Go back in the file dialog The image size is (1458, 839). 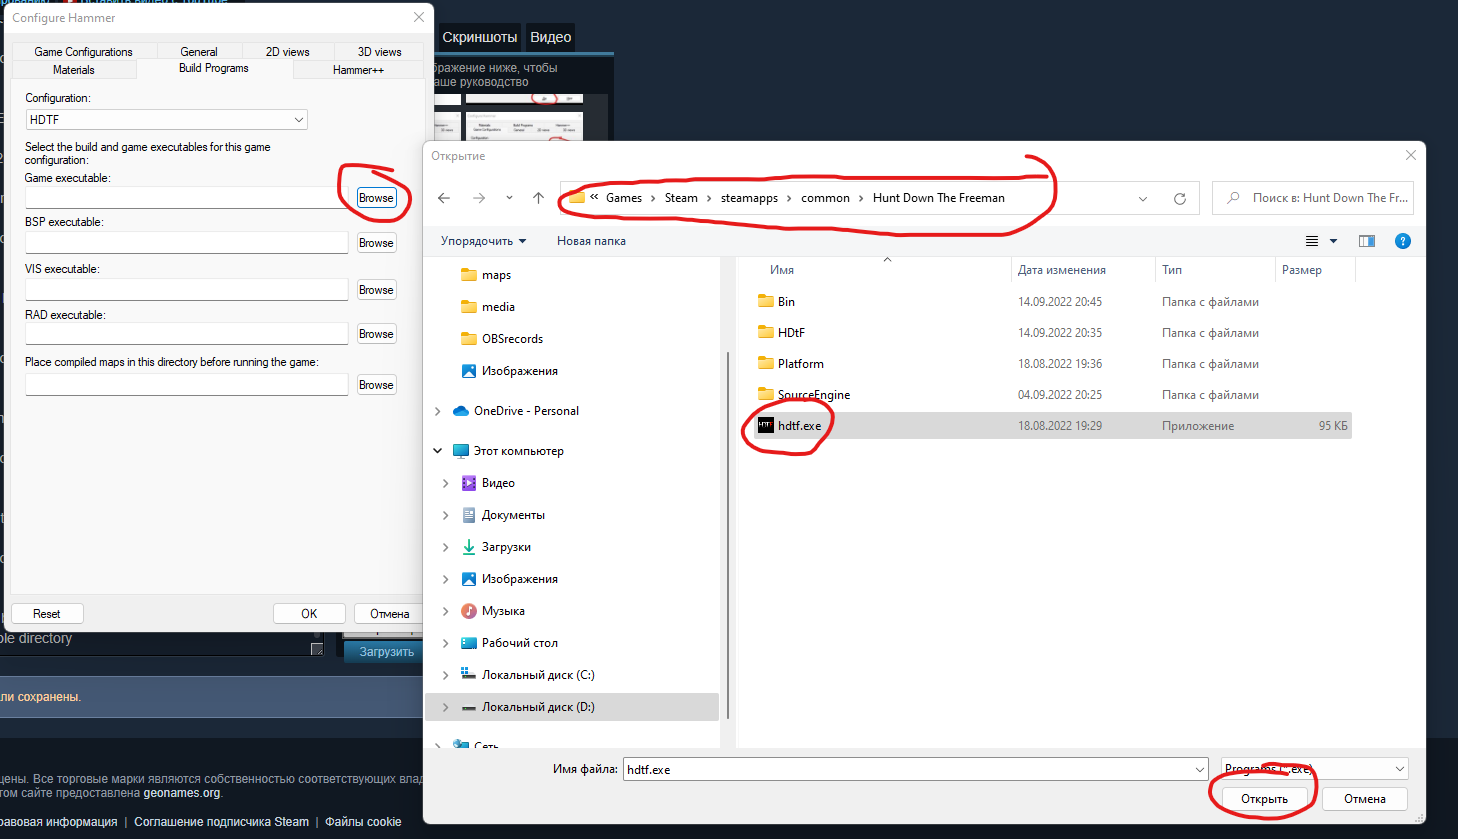444,198
